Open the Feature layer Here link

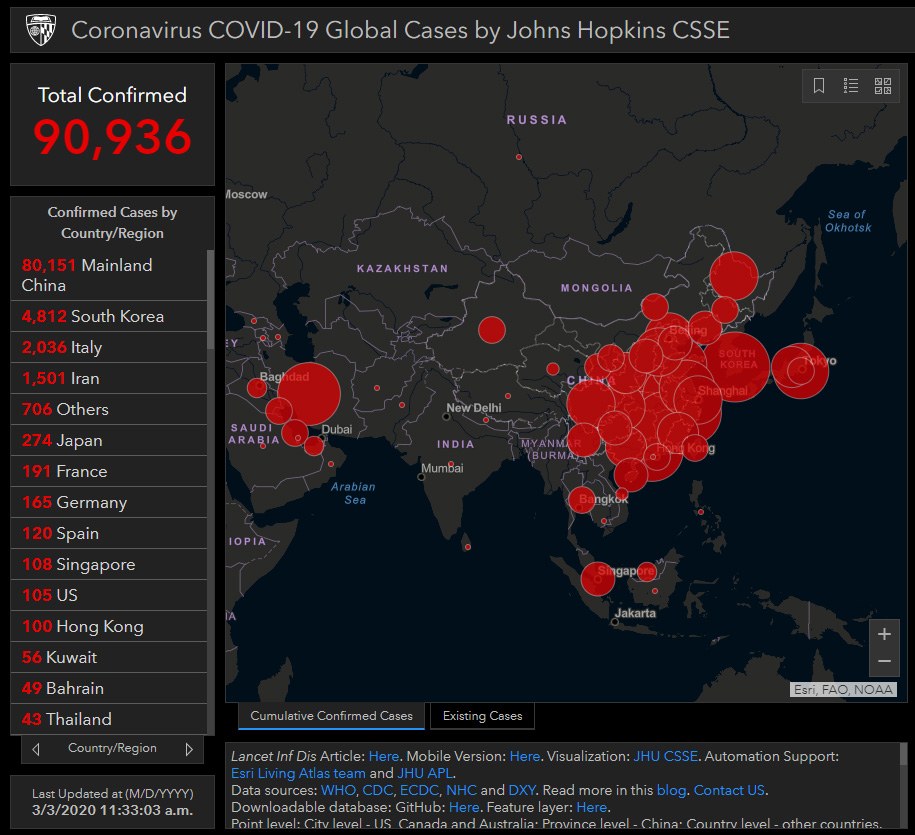592,807
